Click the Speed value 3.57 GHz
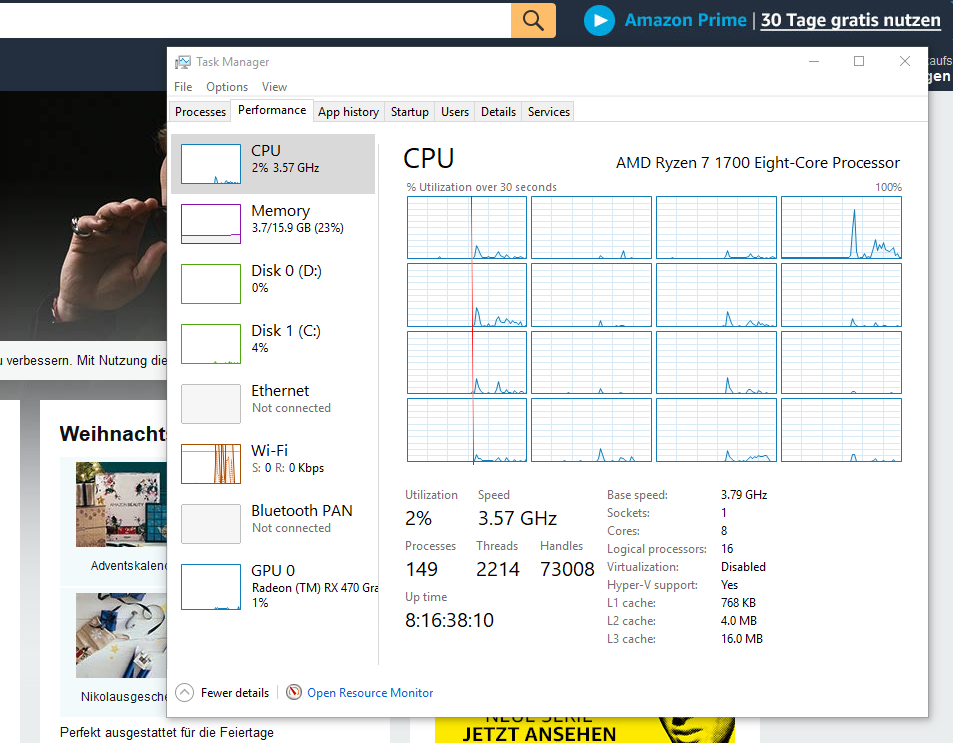Viewport: 953px width, 743px height. [517, 518]
